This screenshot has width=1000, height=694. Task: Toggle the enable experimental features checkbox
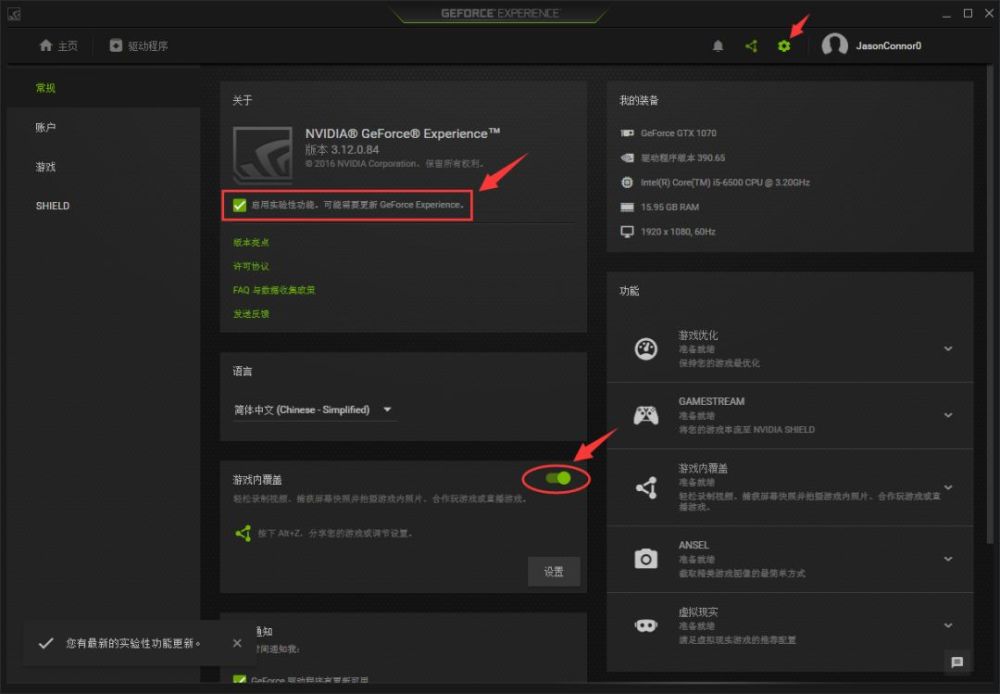pos(240,205)
